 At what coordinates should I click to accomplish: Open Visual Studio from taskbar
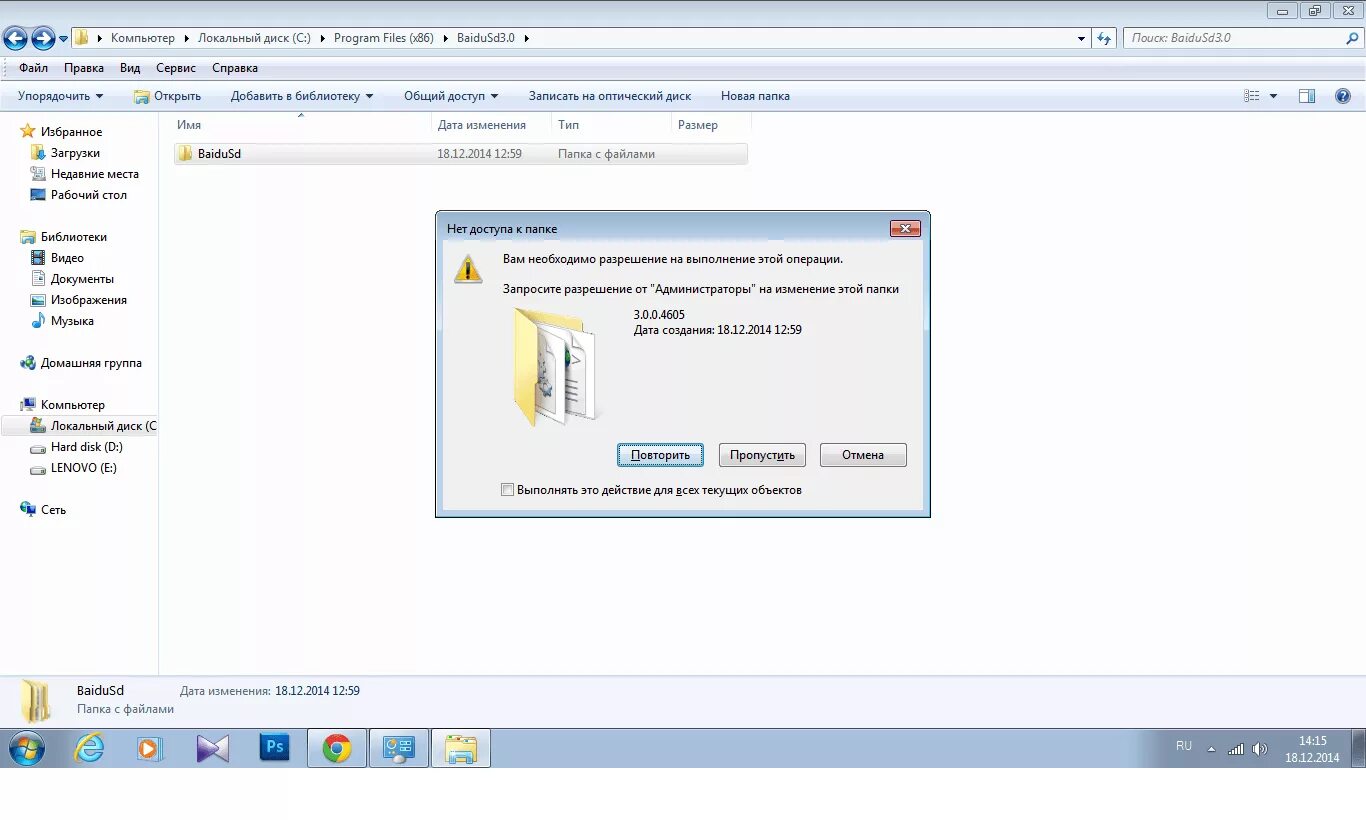click(x=213, y=748)
